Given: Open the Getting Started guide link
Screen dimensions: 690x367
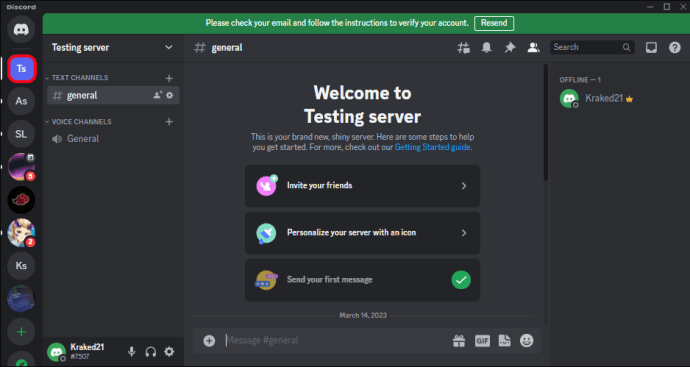Looking at the screenshot, I should [432, 147].
